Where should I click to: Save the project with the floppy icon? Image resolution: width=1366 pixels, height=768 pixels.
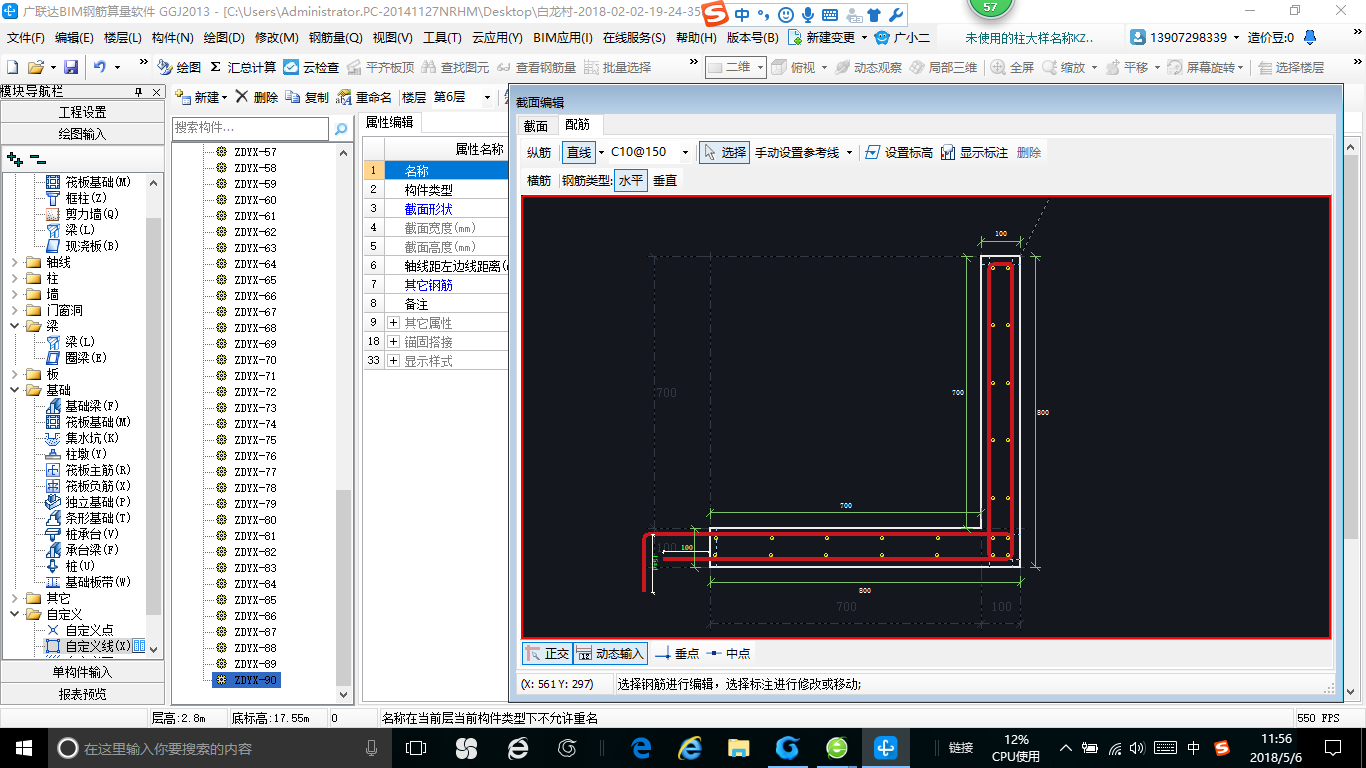point(71,67)
